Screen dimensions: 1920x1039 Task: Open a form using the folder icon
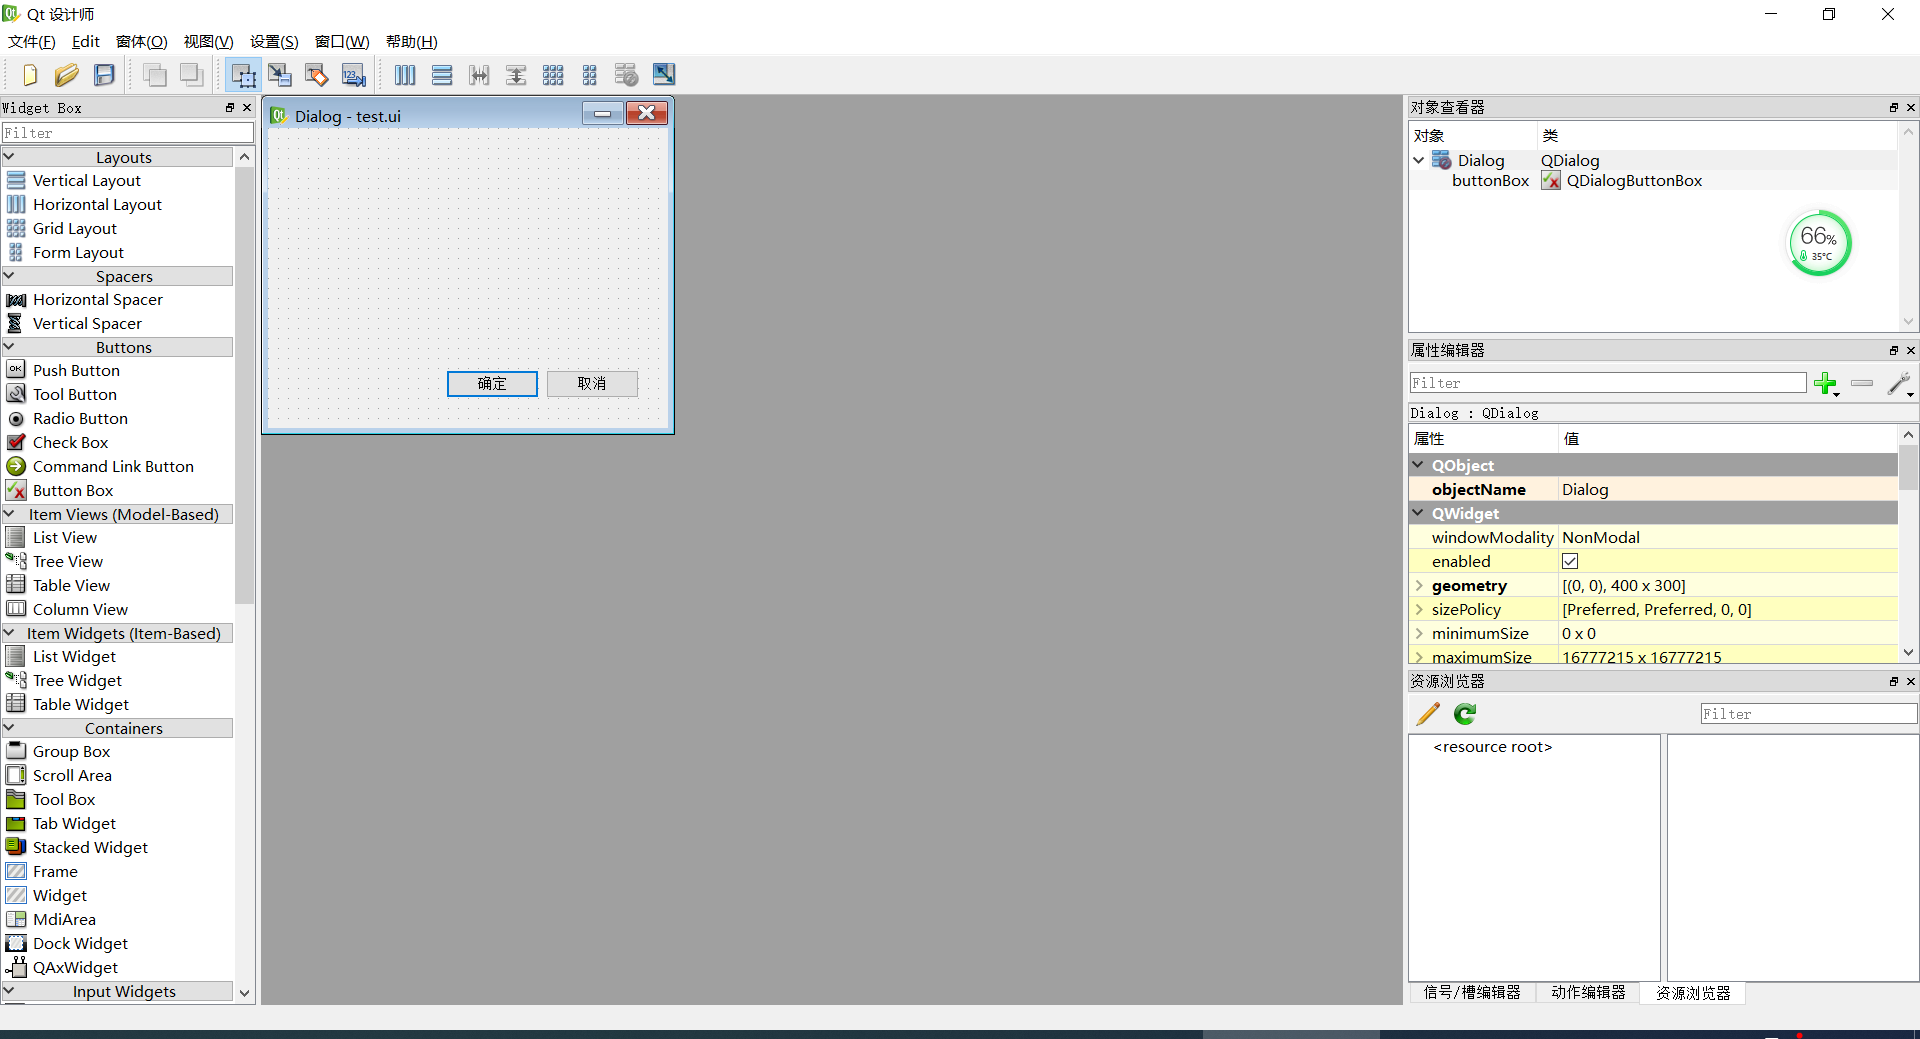pyautogui.click(x=66, y=75)
